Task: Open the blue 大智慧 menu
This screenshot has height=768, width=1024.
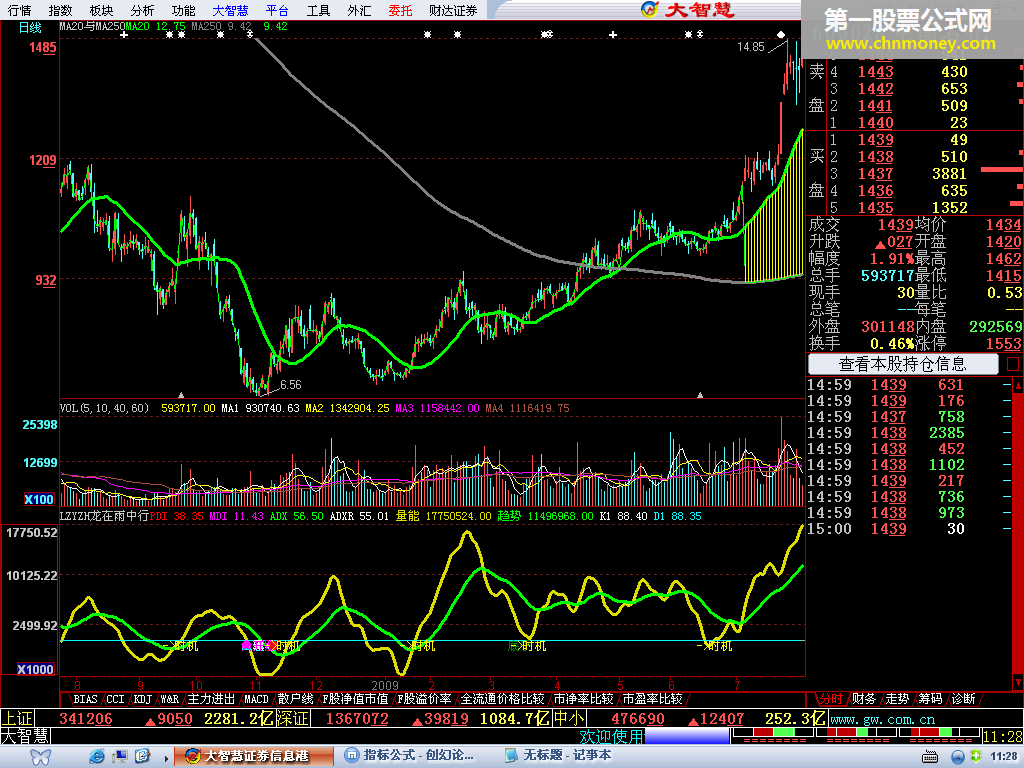Action: click(x=231, y=10)
